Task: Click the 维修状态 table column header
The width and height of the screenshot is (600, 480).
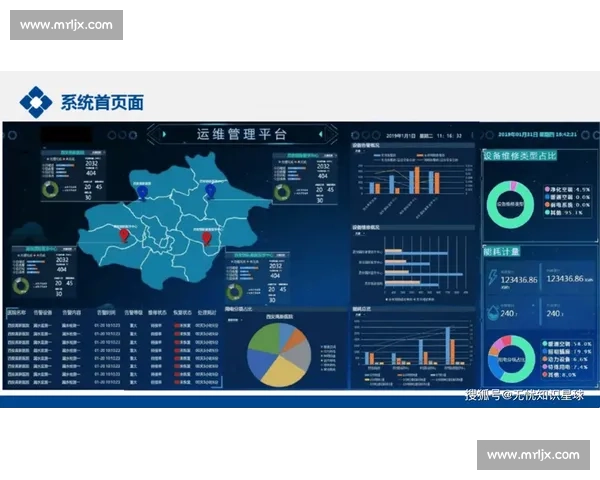Action: (x=157, y=312)
